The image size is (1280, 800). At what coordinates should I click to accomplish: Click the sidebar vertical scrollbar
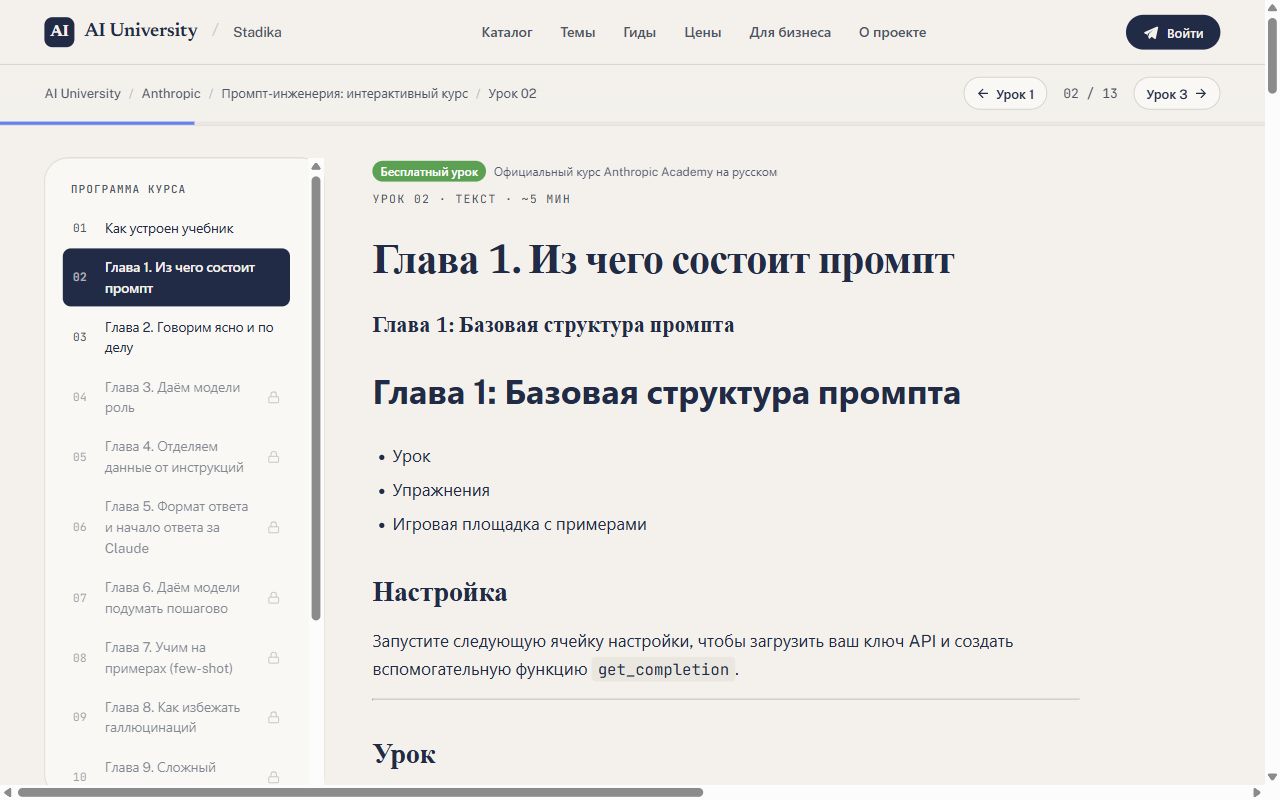(316, 398)
